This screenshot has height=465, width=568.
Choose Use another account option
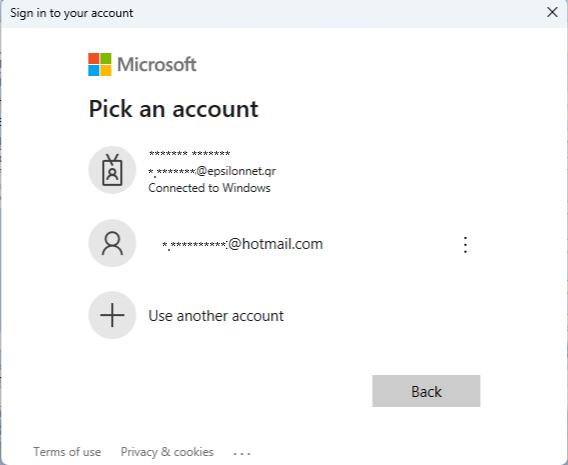[216, 316]
